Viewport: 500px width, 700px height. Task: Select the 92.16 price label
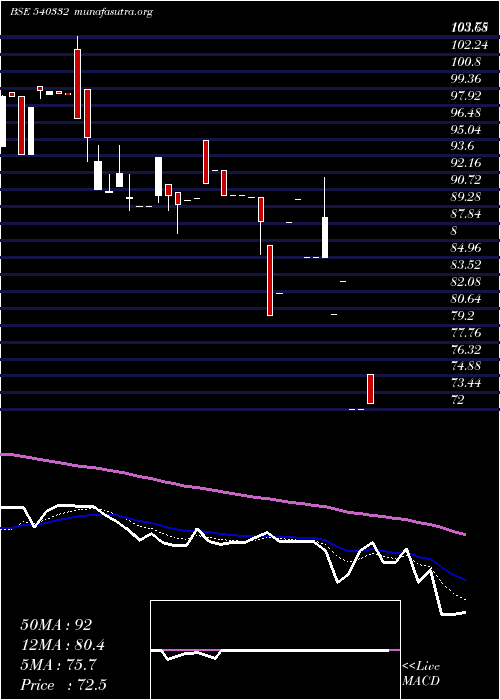click(466, 162)
